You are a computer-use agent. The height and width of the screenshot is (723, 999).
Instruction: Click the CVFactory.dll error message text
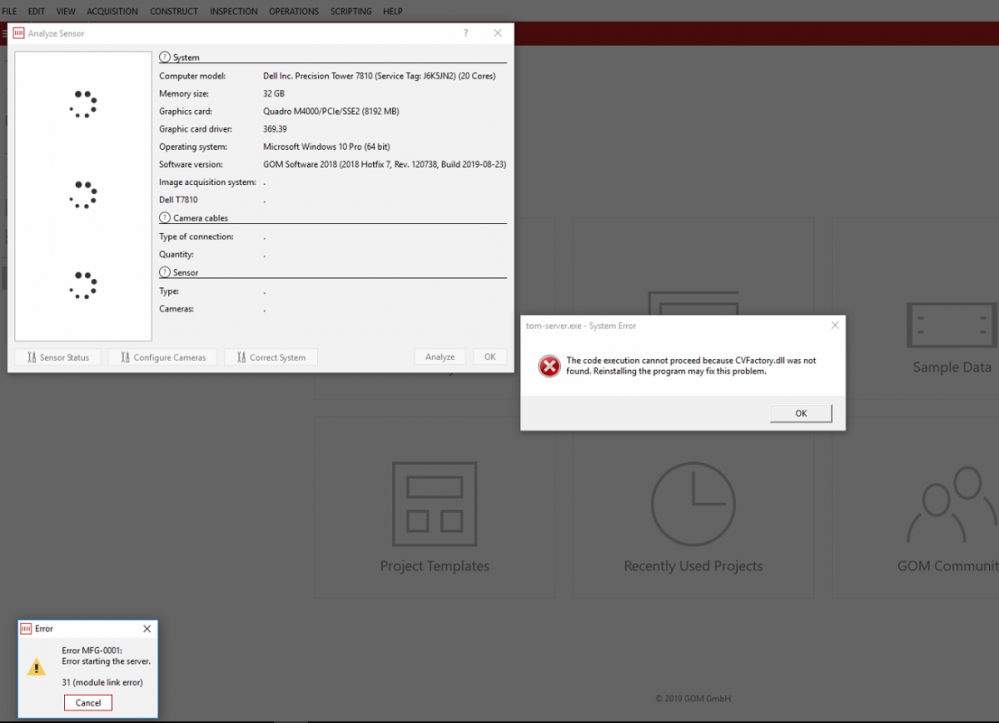pyautogui.click(x=691, y=366)
